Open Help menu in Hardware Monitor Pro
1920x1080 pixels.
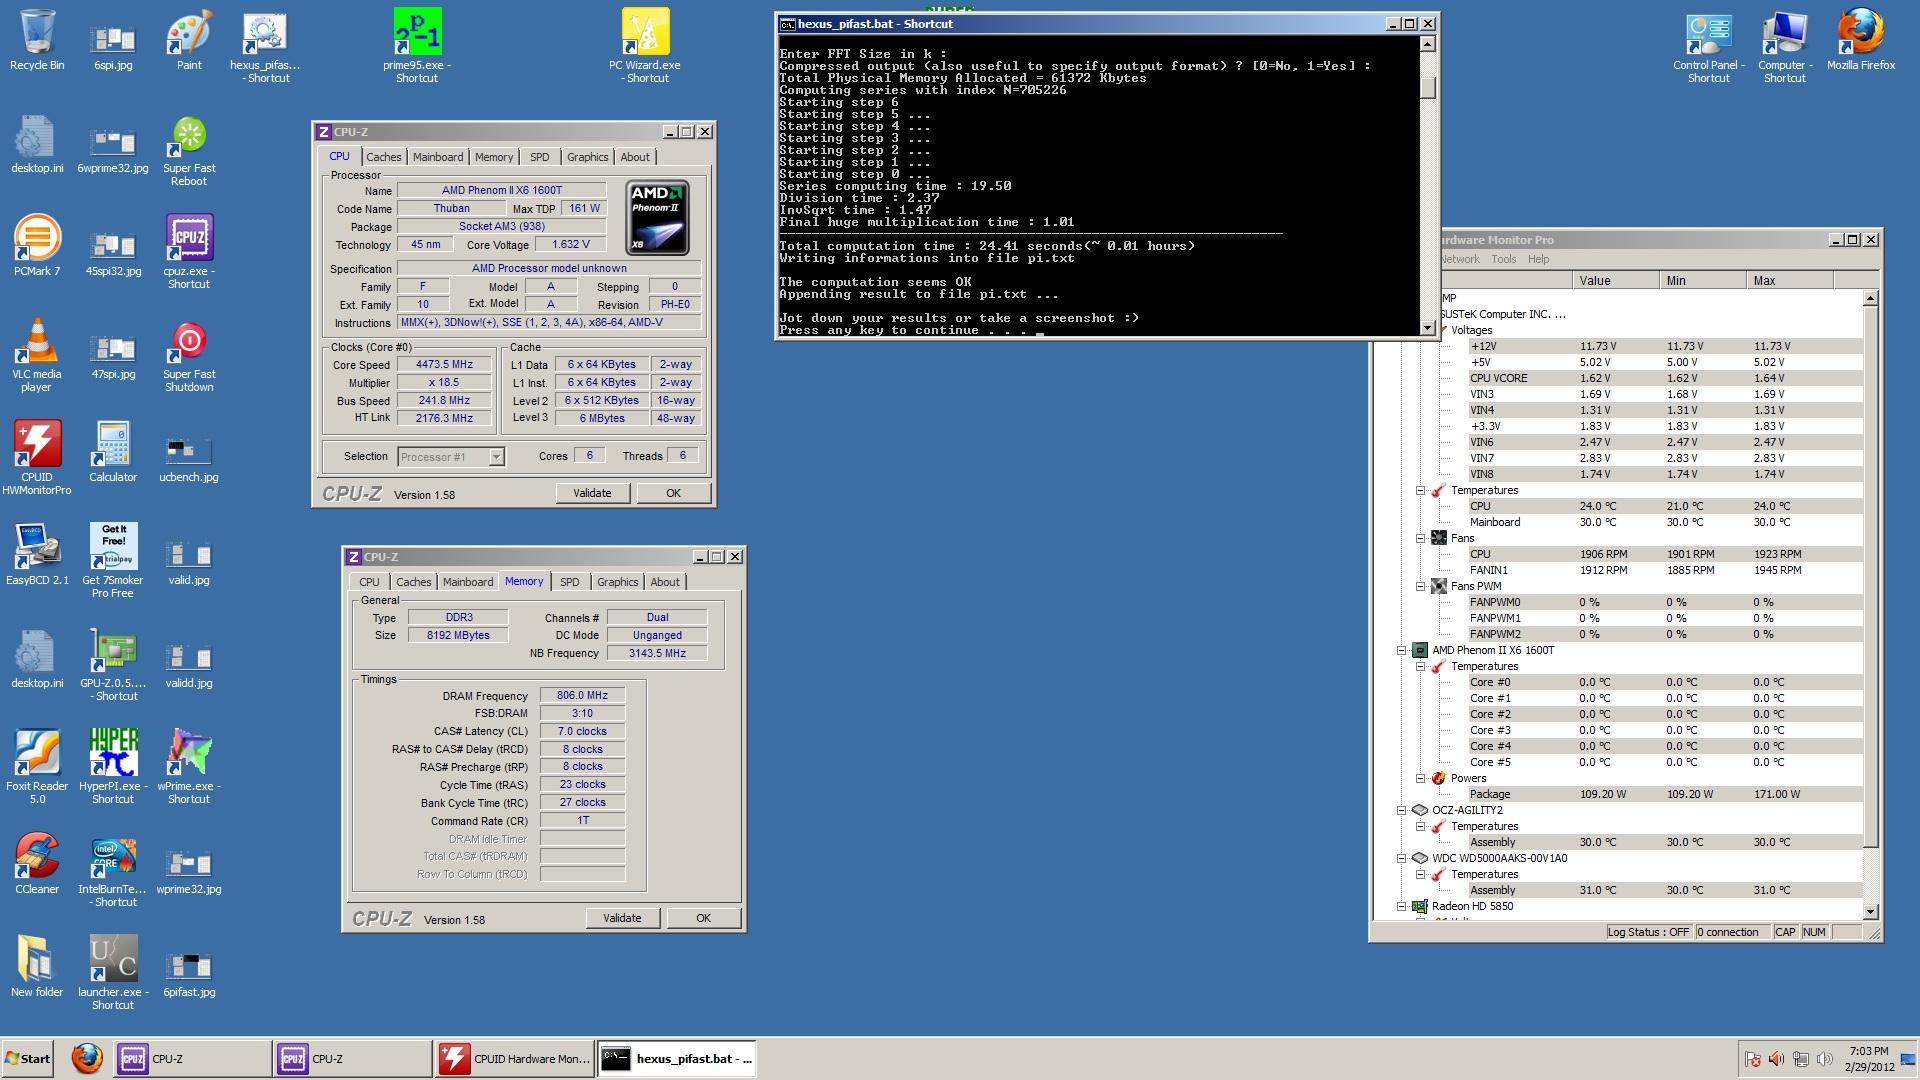click(x=1538, y=259)
